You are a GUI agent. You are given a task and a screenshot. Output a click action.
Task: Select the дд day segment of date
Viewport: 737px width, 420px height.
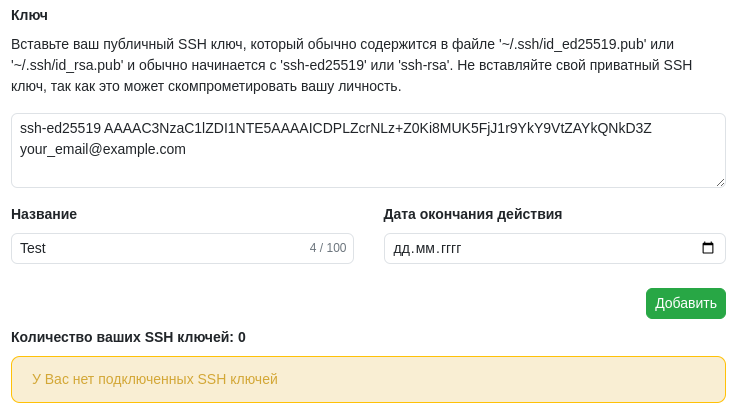(402, 248)
